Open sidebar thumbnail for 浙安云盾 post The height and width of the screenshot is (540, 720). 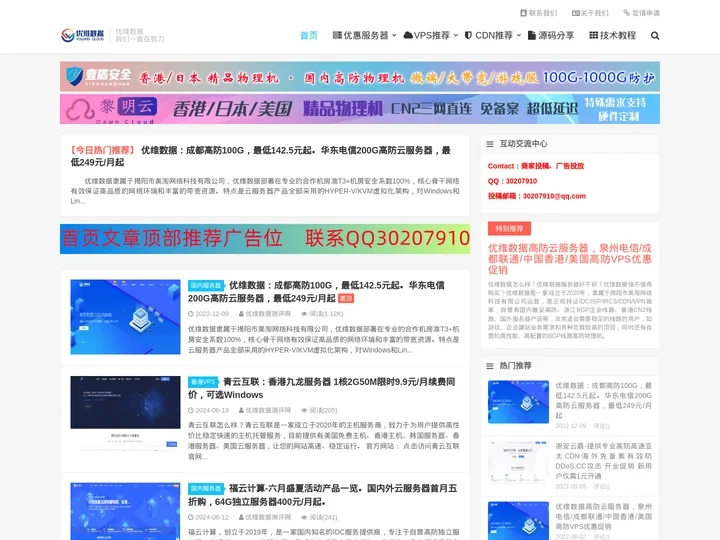pos(518,462)
